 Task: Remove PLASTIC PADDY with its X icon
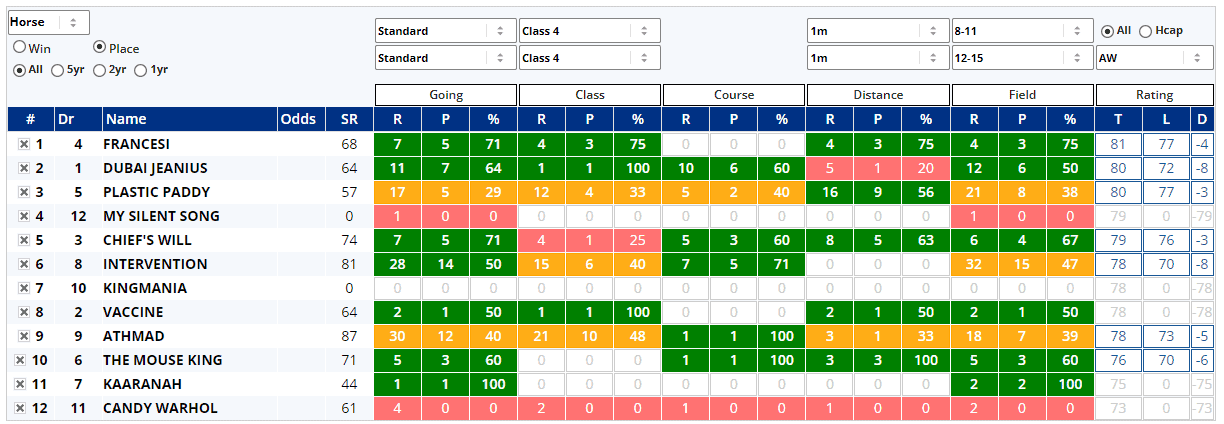(x=23, y=192)
